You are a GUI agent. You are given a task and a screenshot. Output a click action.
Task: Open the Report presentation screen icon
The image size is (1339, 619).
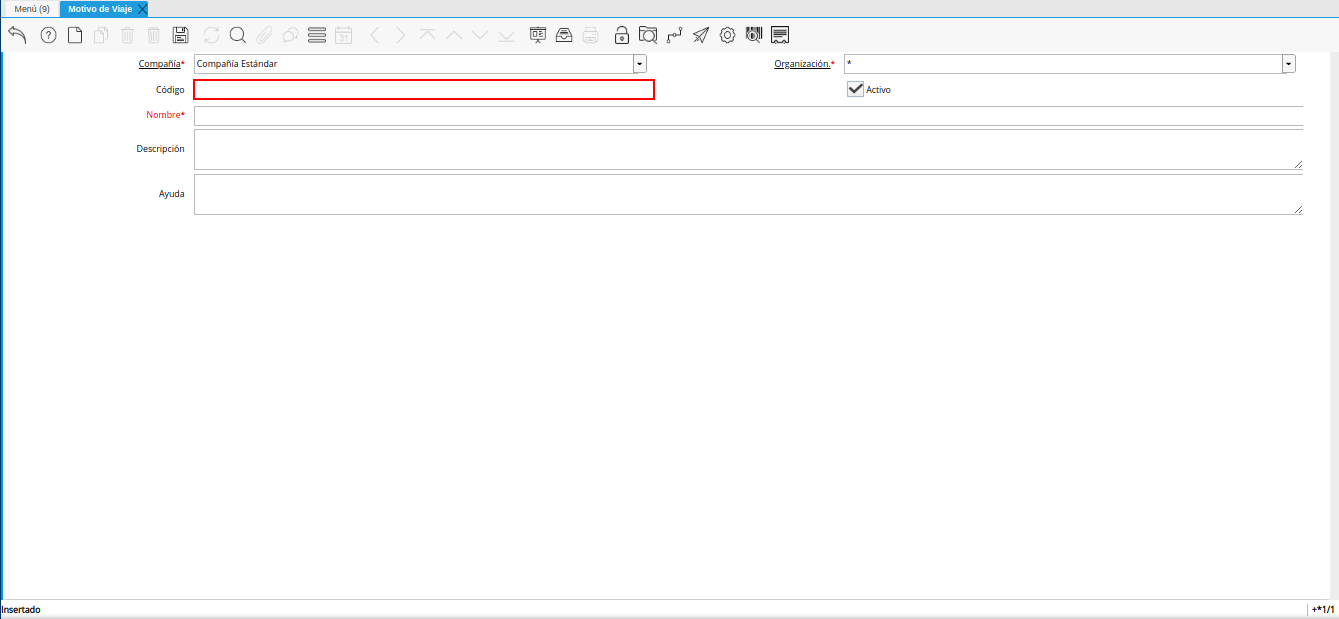(538, 35)
